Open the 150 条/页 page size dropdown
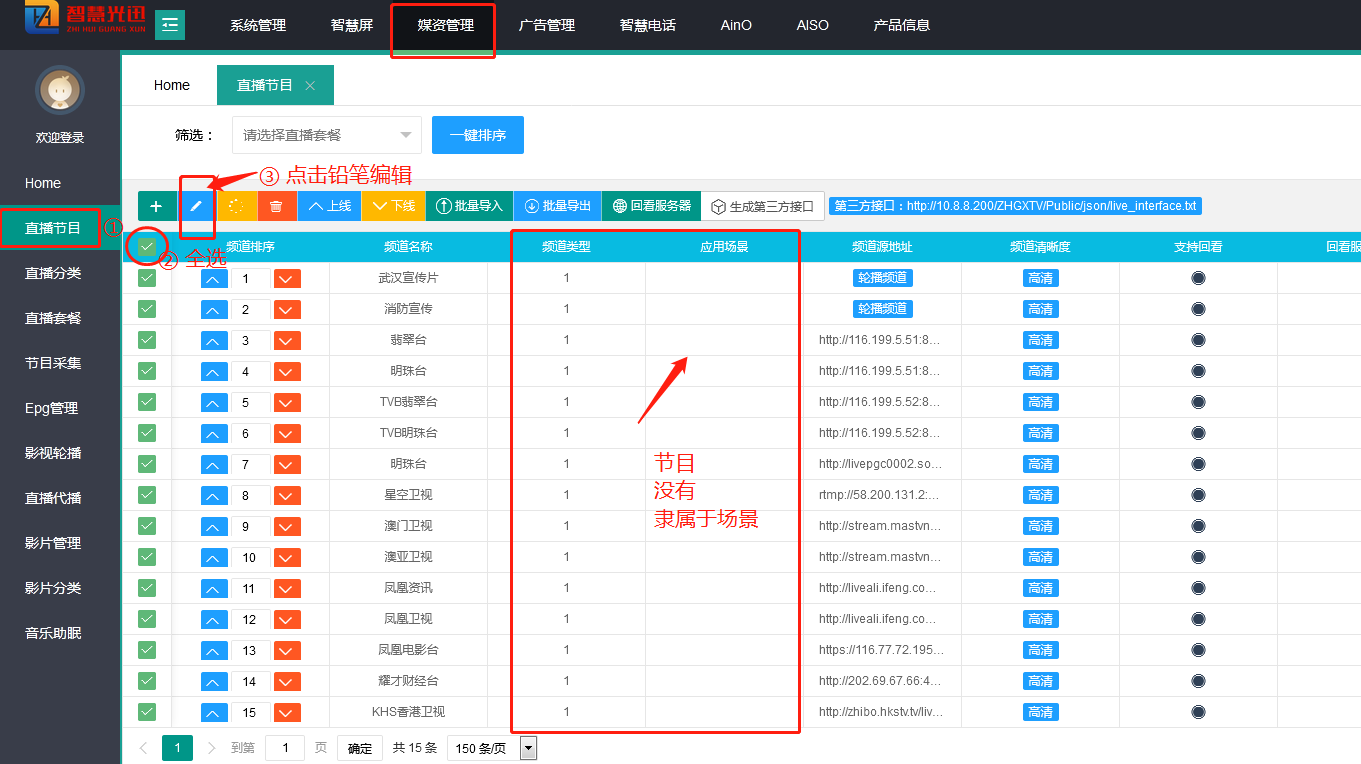1361x764 pixels. click(x=495, y=748)
